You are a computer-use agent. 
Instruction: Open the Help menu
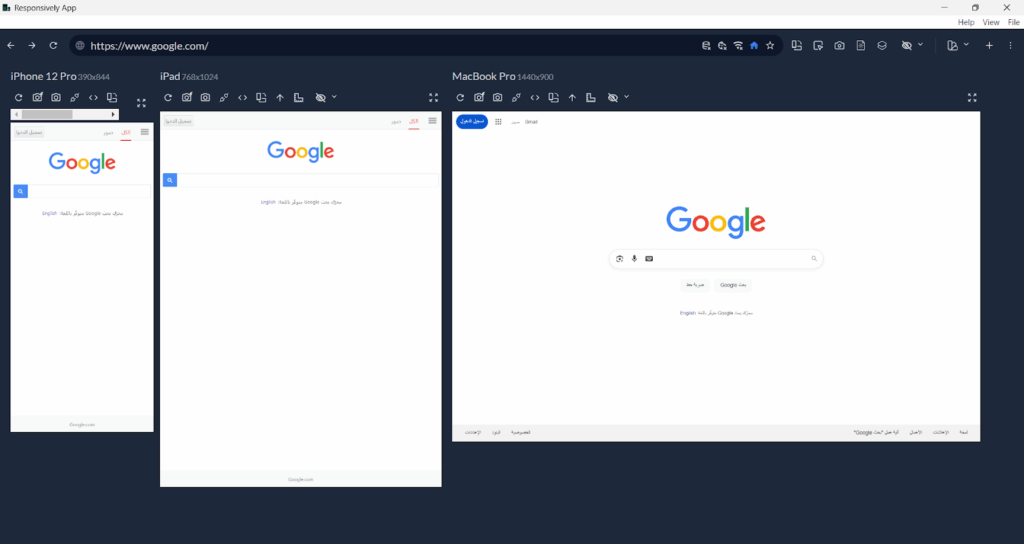click(966, 22)
